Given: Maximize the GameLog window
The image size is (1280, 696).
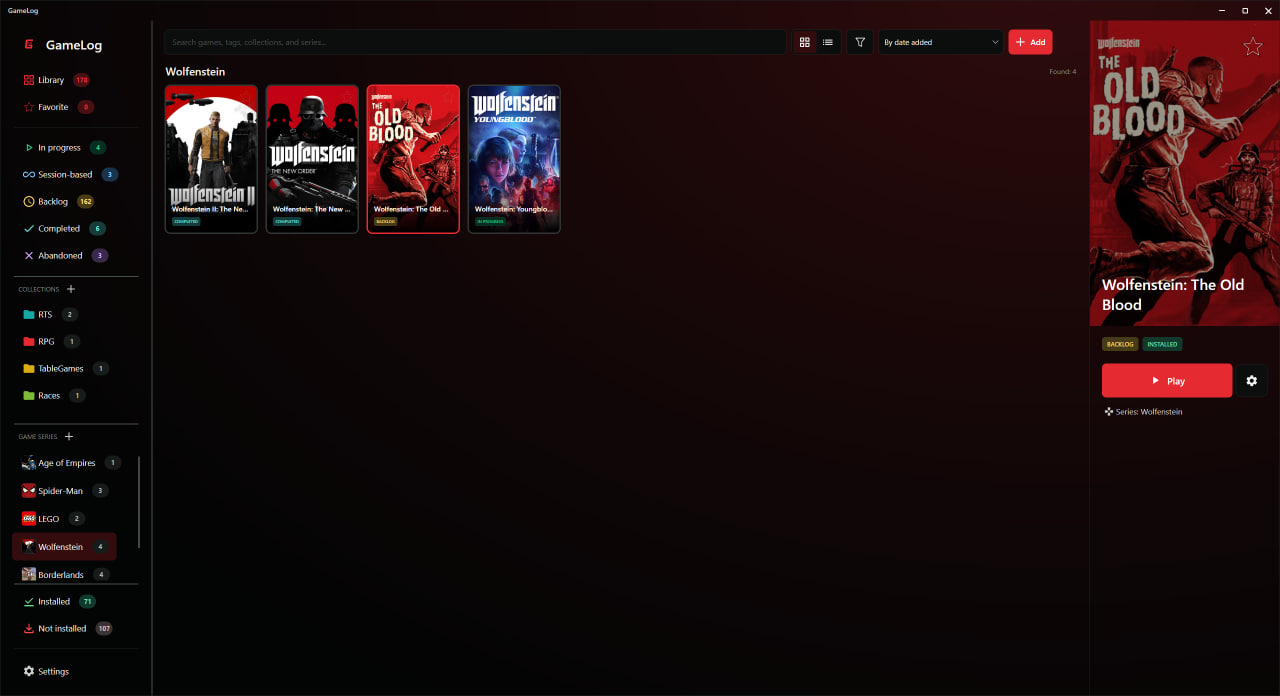Looking at the screenshot, I should pos(1245,10).
